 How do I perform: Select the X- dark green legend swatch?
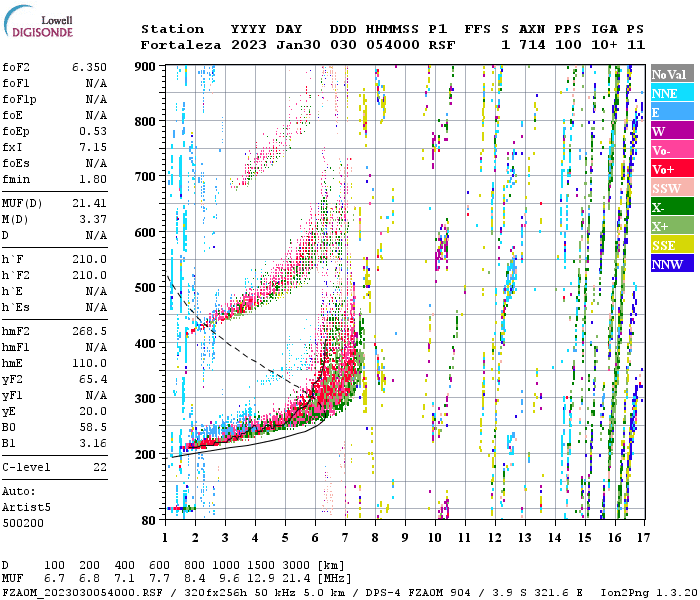click(672, 207)
